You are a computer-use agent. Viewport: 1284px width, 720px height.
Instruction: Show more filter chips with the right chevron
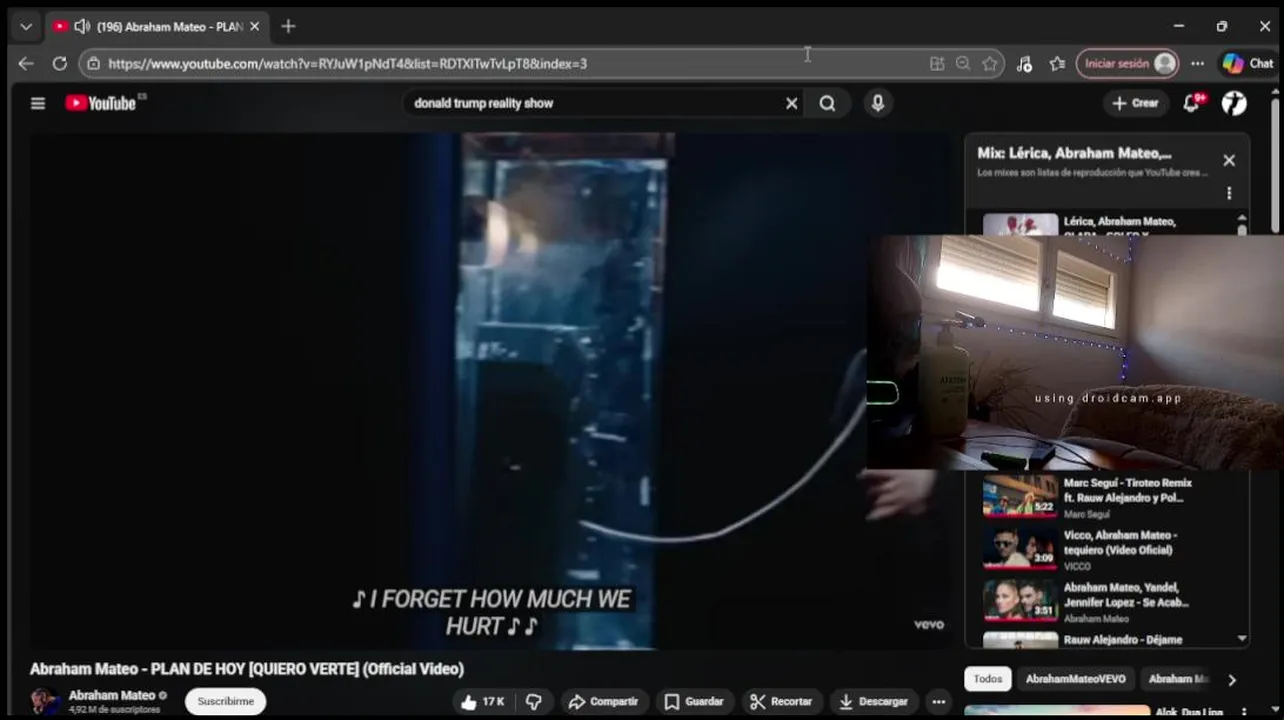[x=1232, y=679]
